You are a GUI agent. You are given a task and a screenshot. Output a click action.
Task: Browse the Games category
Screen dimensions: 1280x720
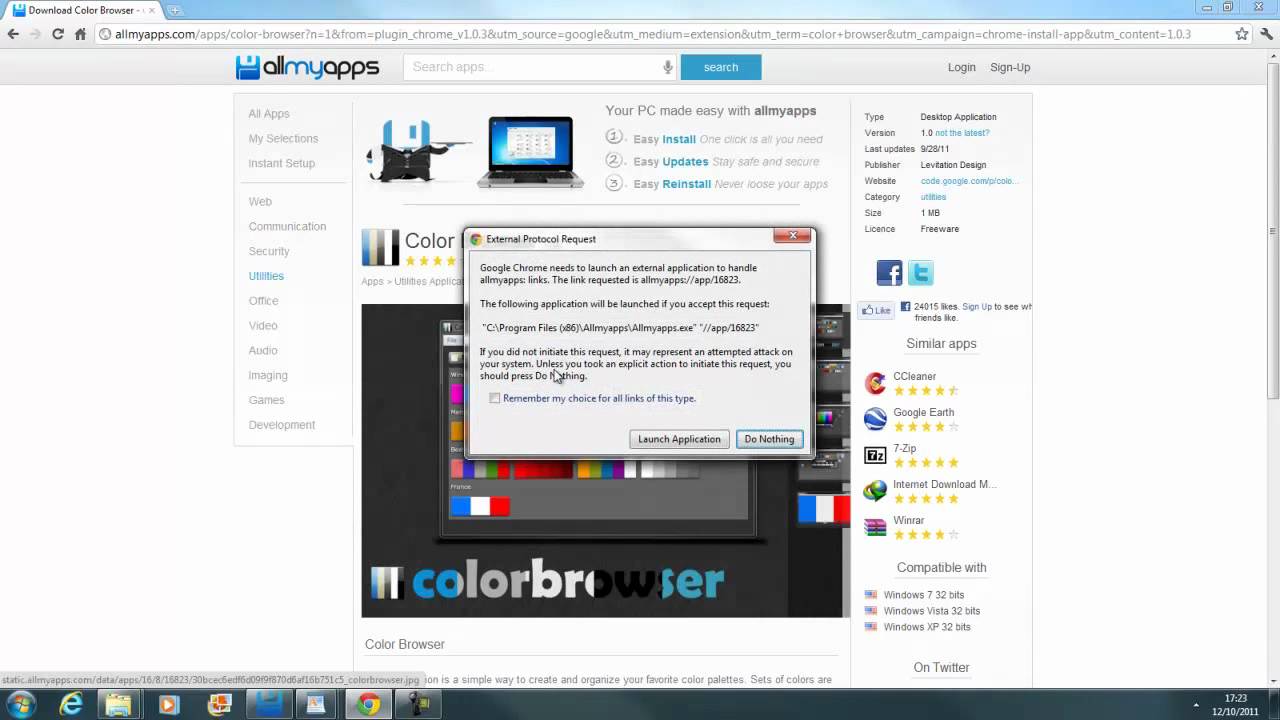(x=267, y=400)
